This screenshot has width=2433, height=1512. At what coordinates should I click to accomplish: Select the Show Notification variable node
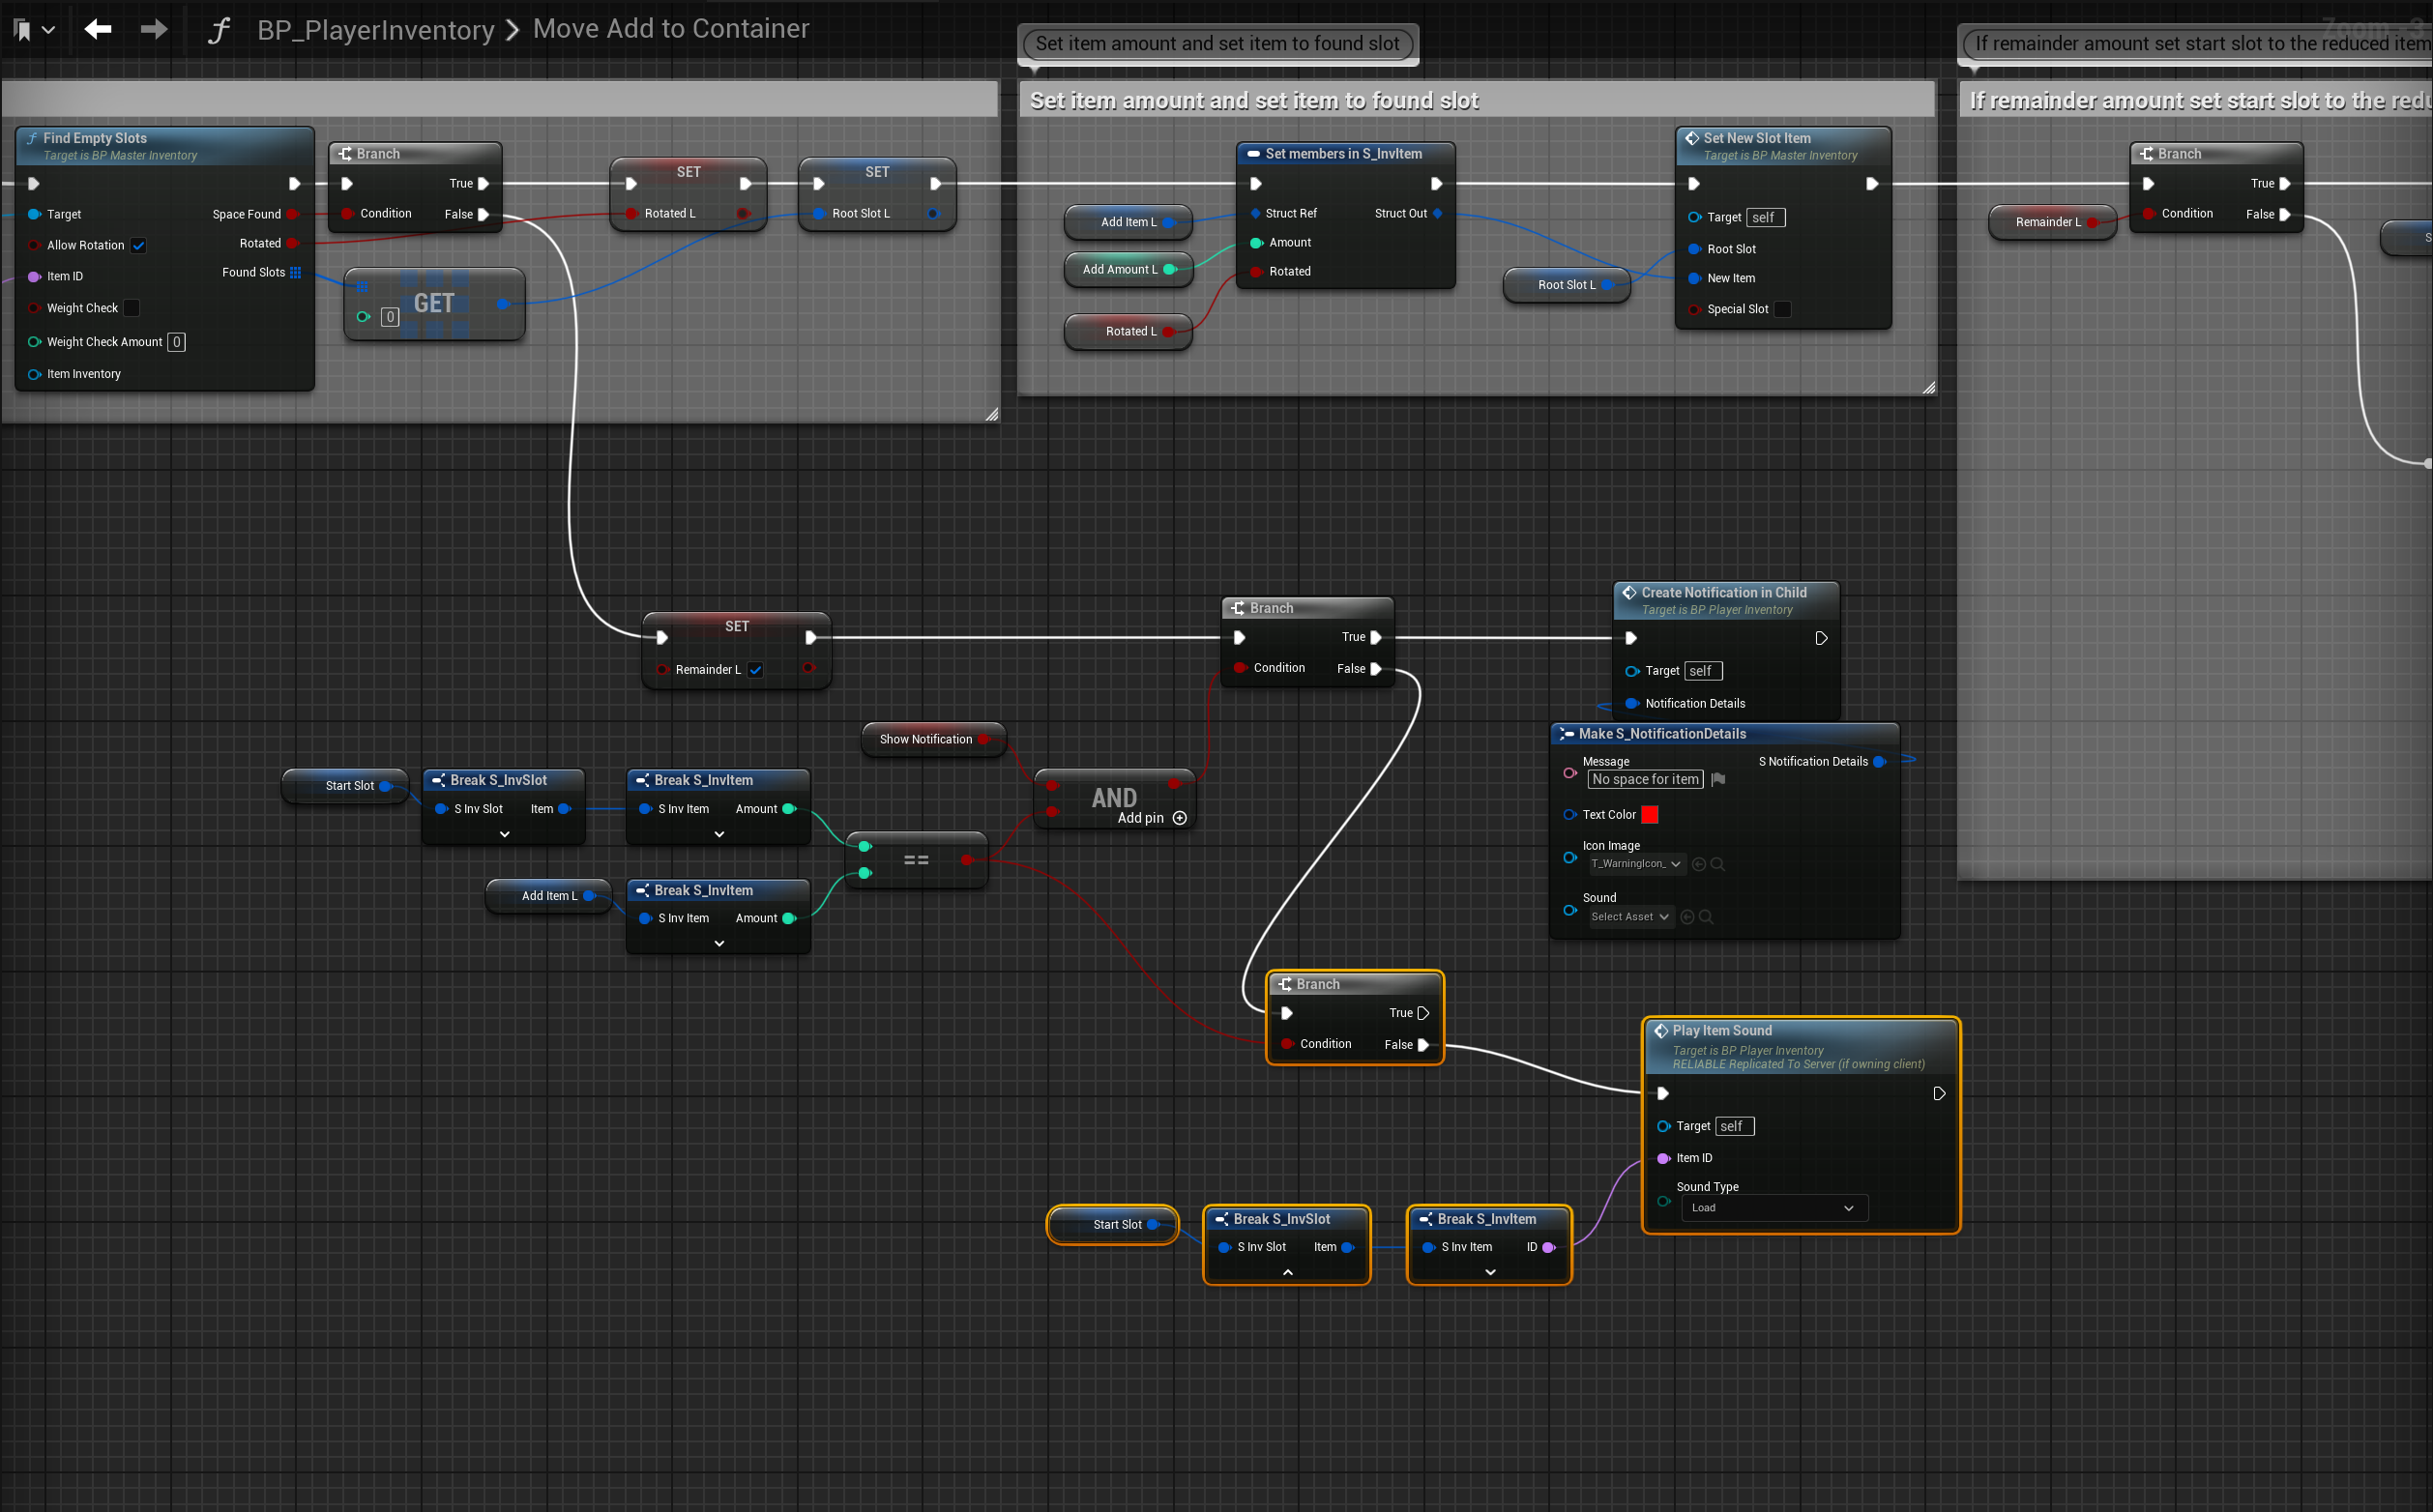926,739
